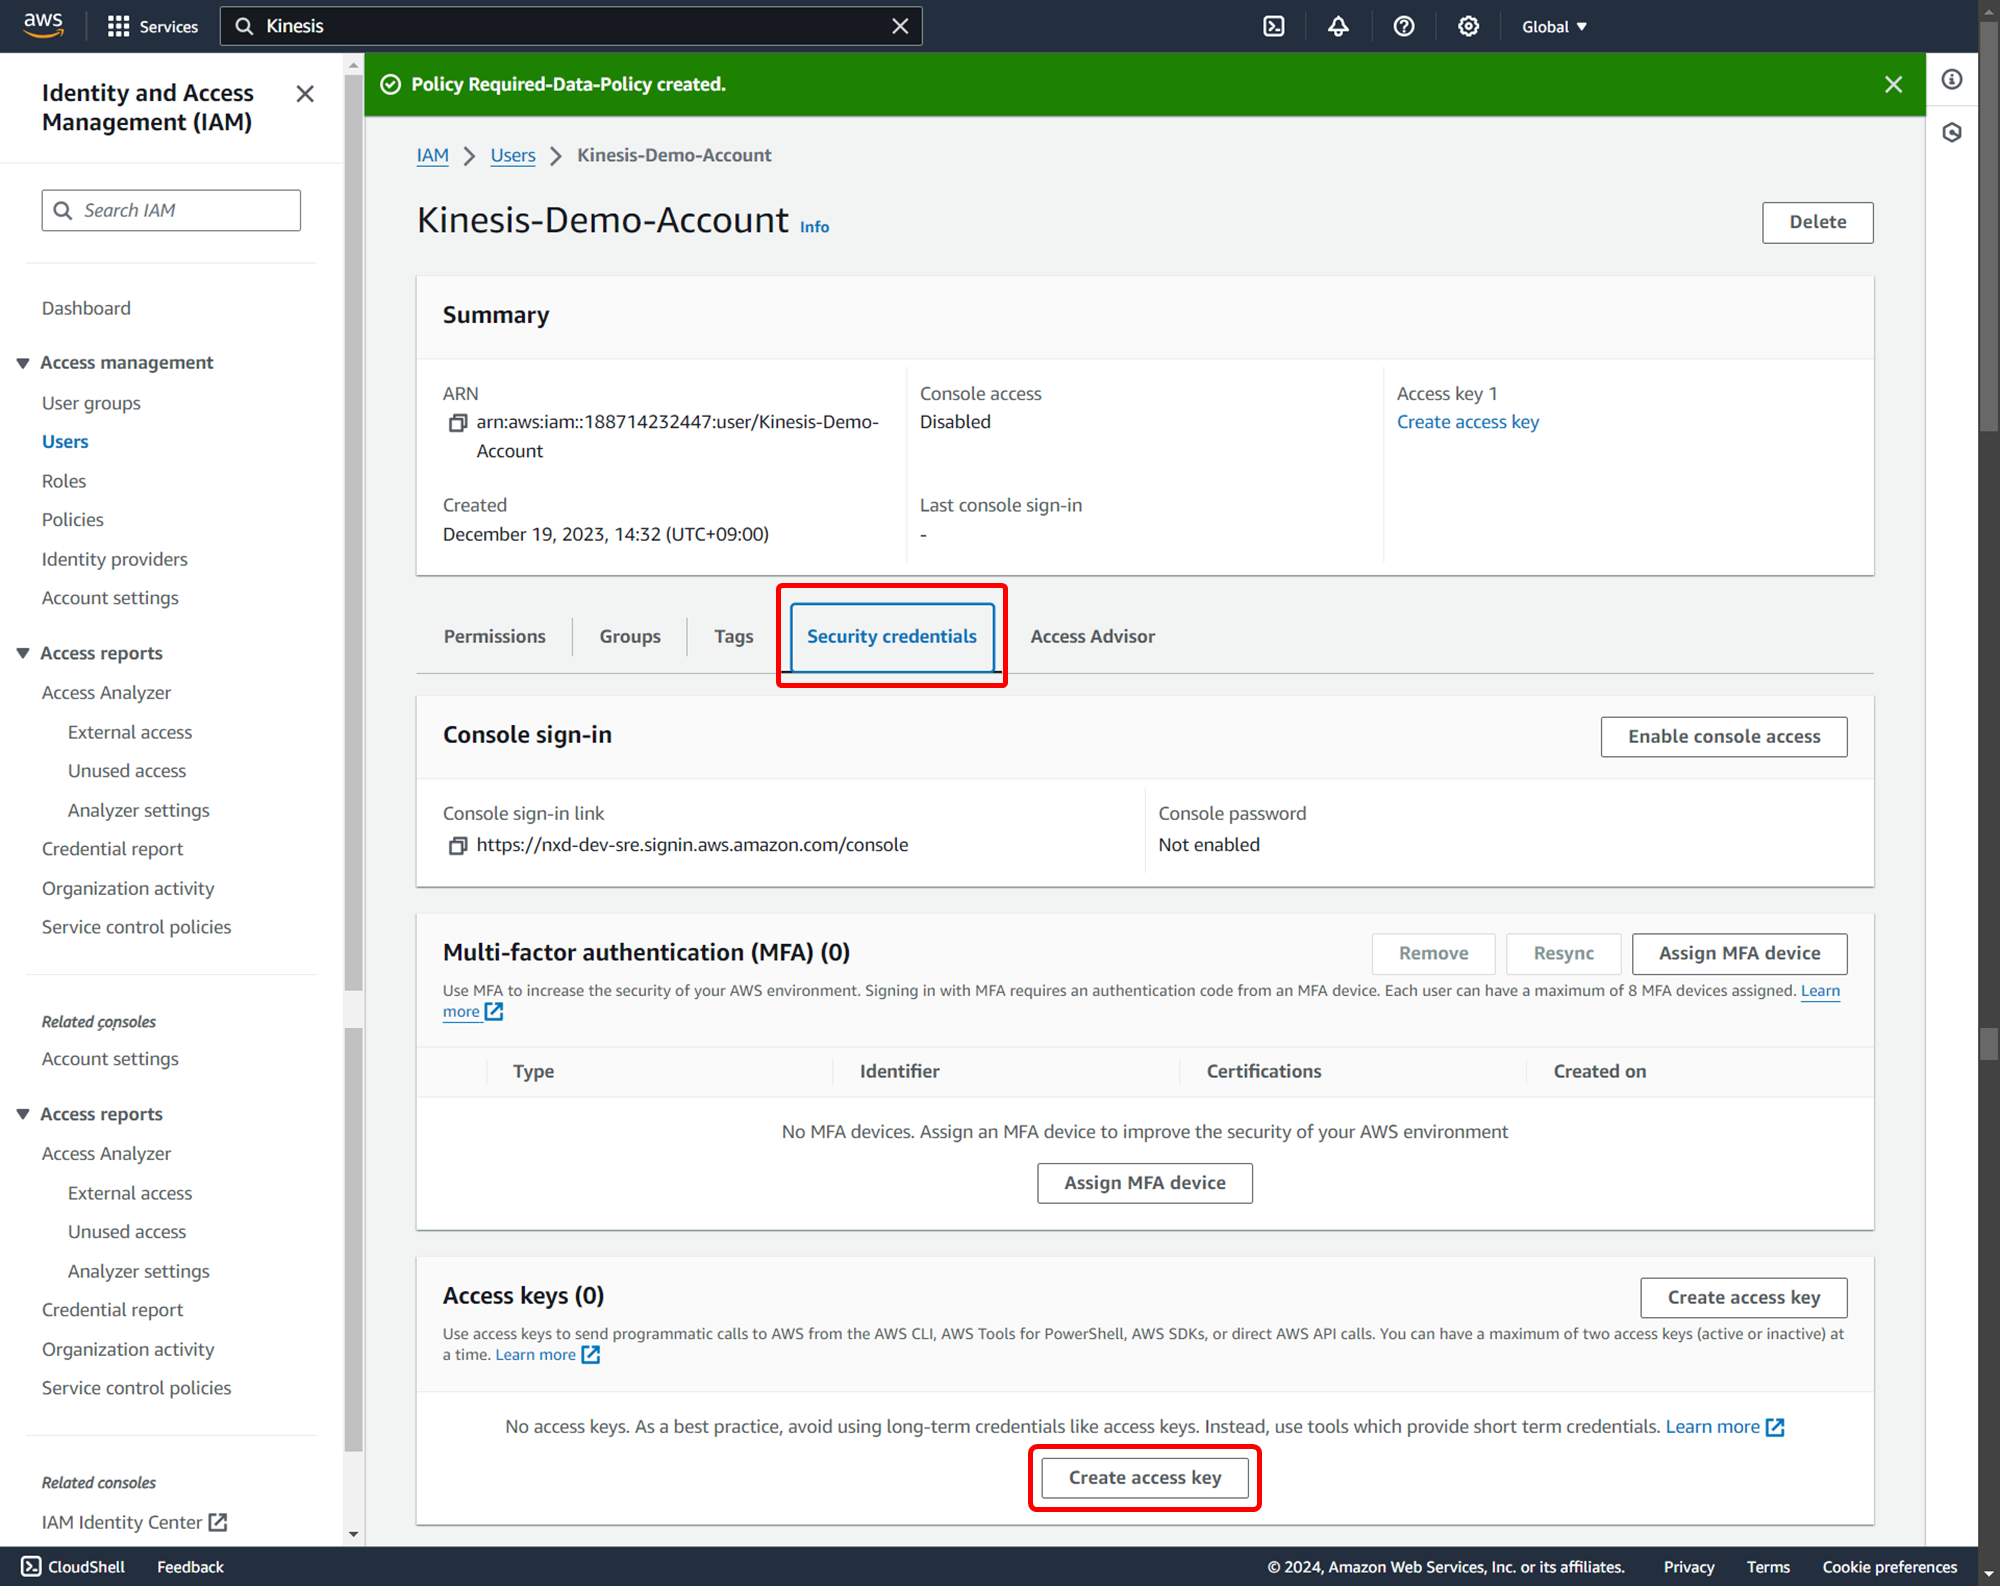Open the Global region dropdown

(x=1554, y=27)
